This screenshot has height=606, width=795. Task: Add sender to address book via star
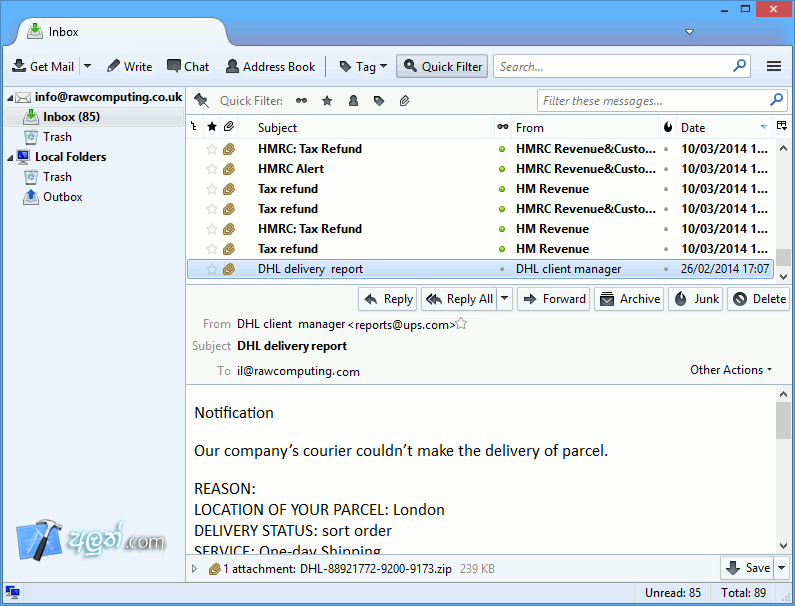461,324
